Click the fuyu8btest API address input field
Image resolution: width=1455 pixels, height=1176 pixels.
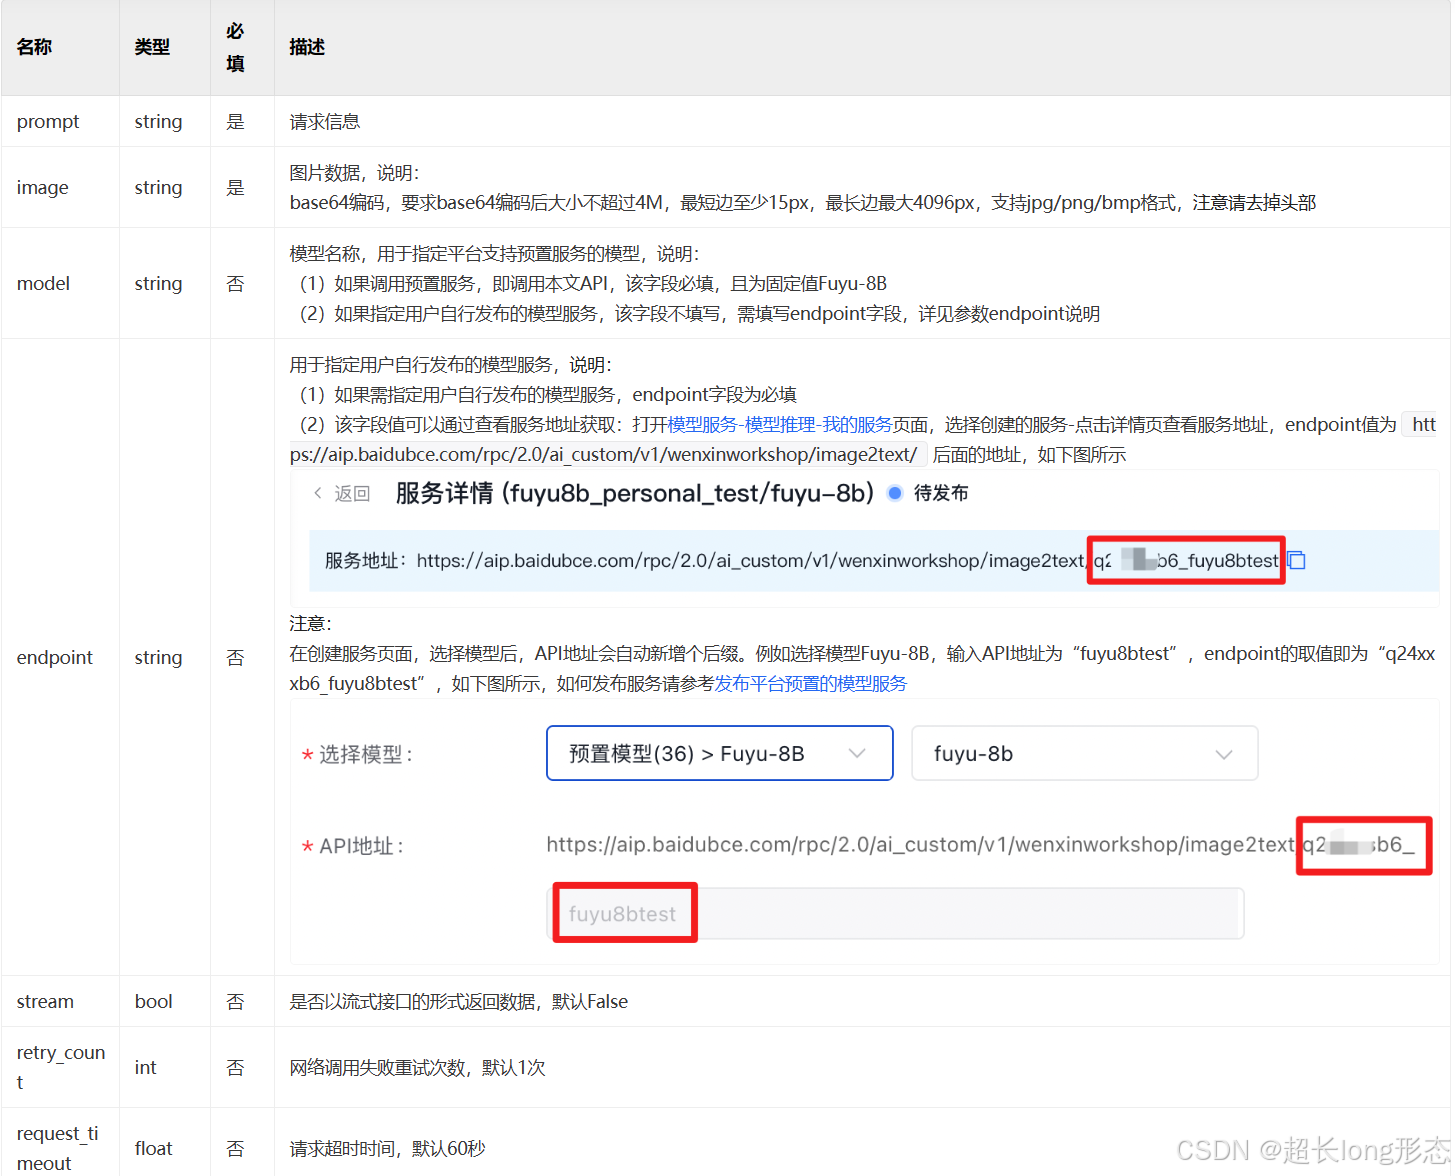[x=897, y=913]
